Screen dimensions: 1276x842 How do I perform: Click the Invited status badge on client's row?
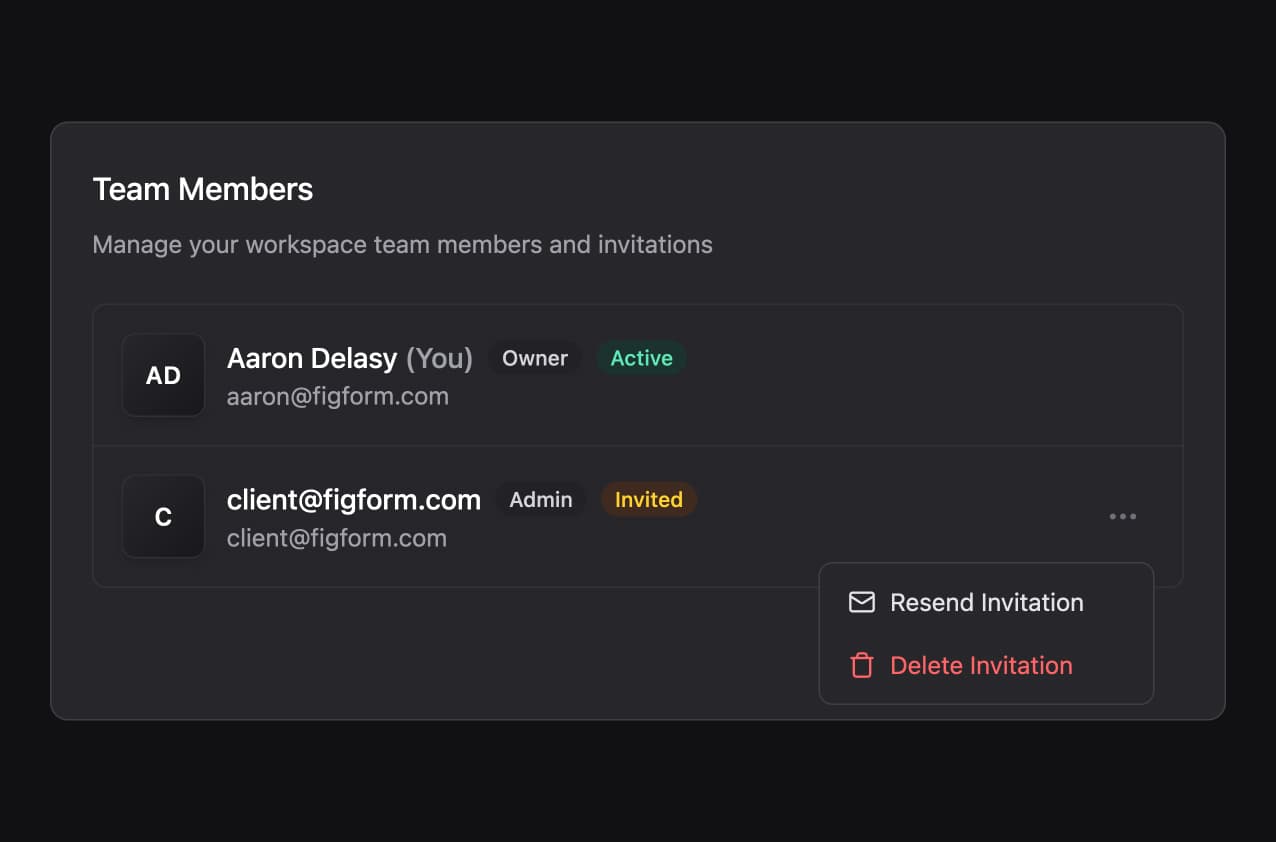[x=648, y=499]
